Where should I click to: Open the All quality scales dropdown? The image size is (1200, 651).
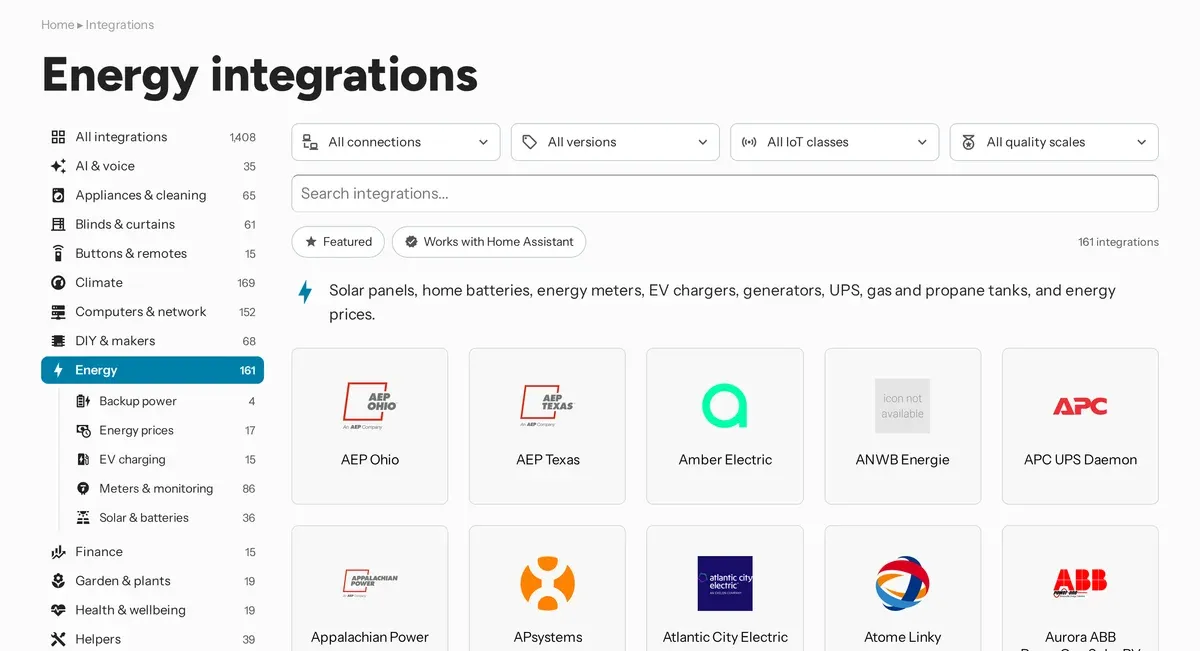coord(1054,142)
